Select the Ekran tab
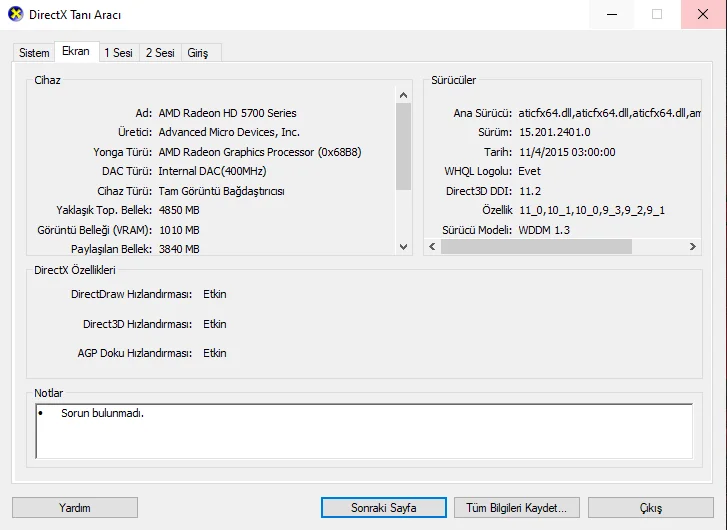This screenshot has width=727, height=530. 76,51
